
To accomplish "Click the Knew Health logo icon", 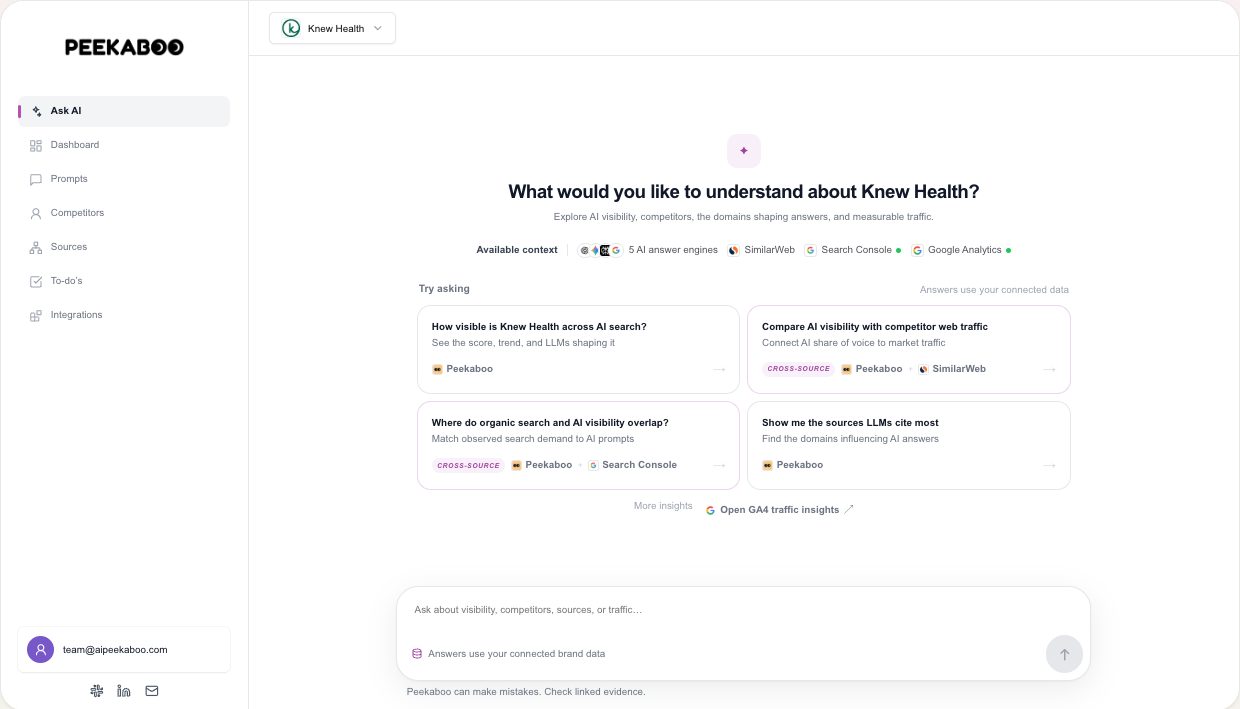I will 291,28.
